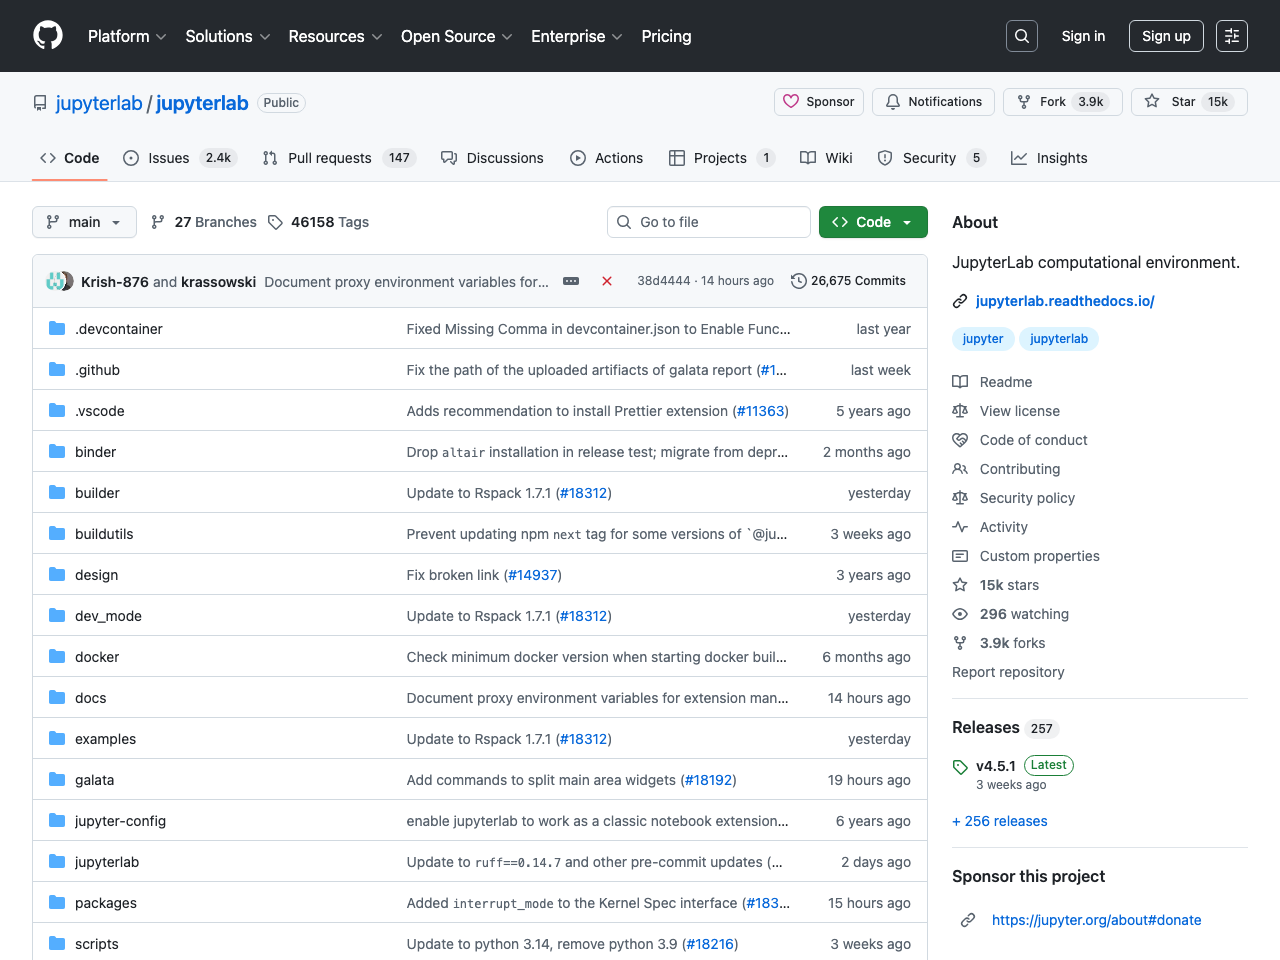Open the header search icon

(1021, 35)
